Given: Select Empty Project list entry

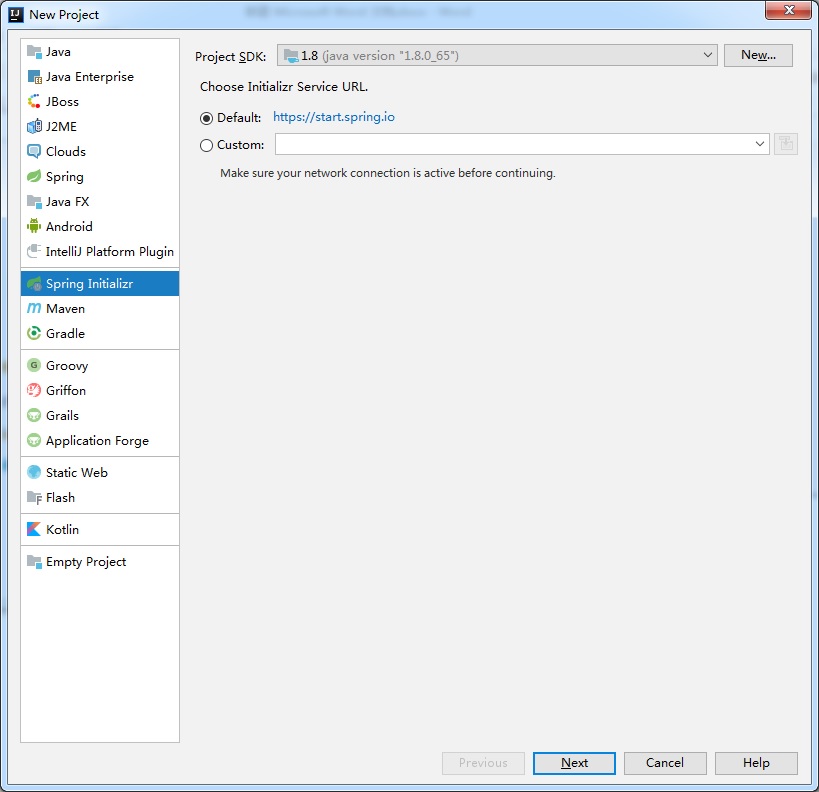Looking at the screenshot, I should coord(85,562).
